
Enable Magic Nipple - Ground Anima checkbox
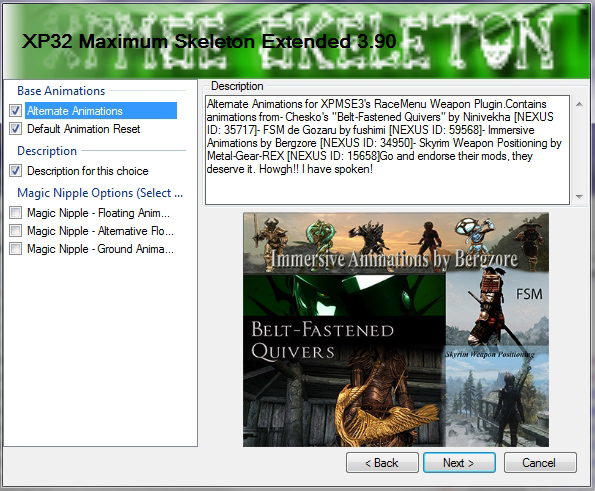coord(16,249)
